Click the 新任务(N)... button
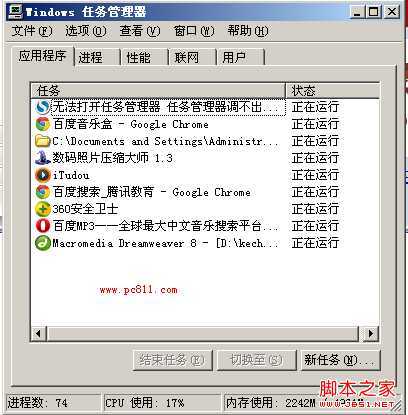The width and height of the screenshot is (408, 415). point(340,360)
